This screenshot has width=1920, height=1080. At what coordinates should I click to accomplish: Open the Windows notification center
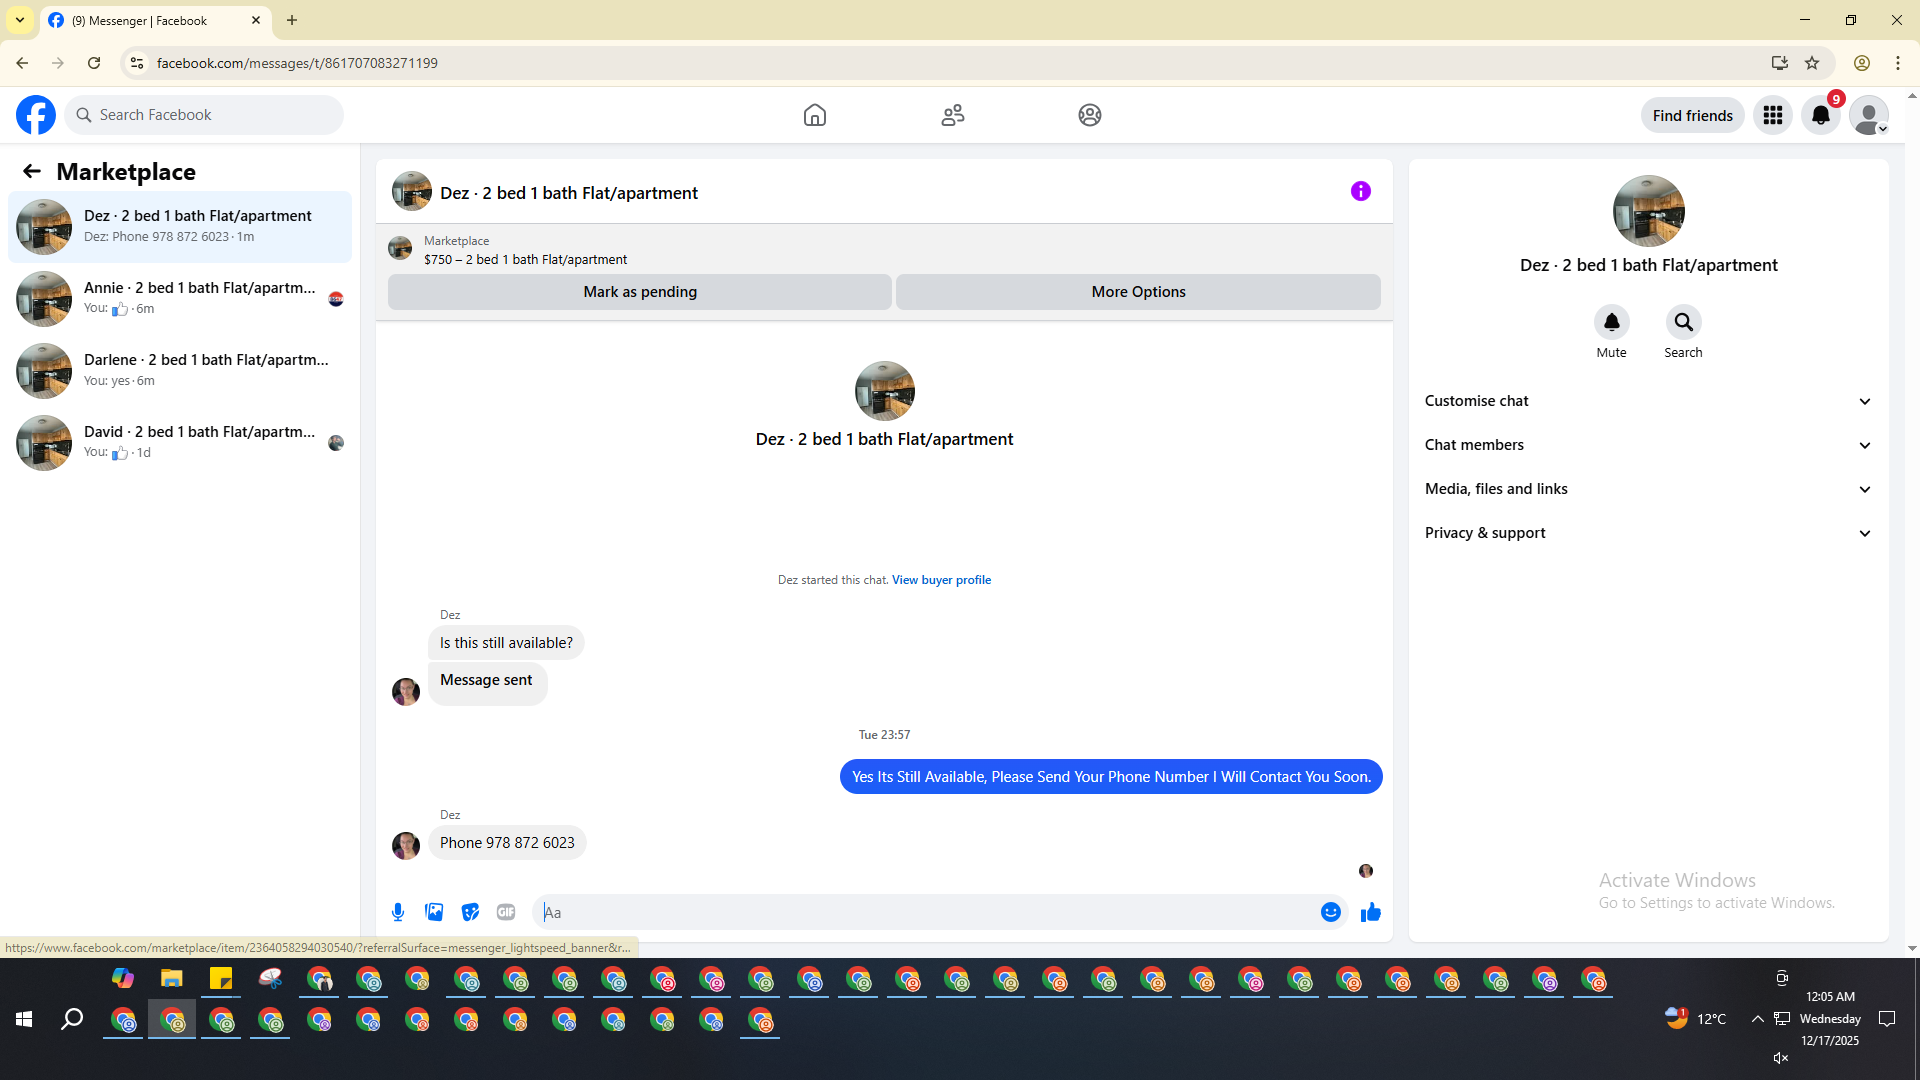coord(1887,1019)
